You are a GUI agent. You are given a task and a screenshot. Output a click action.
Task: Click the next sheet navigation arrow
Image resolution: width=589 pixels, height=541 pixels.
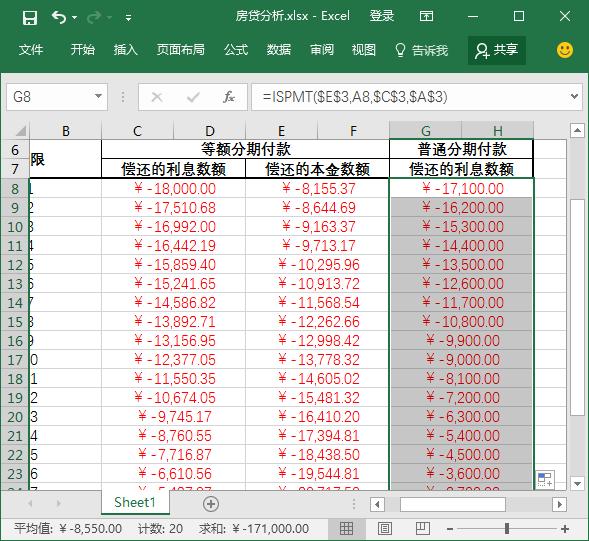click(x=58, y=503)
